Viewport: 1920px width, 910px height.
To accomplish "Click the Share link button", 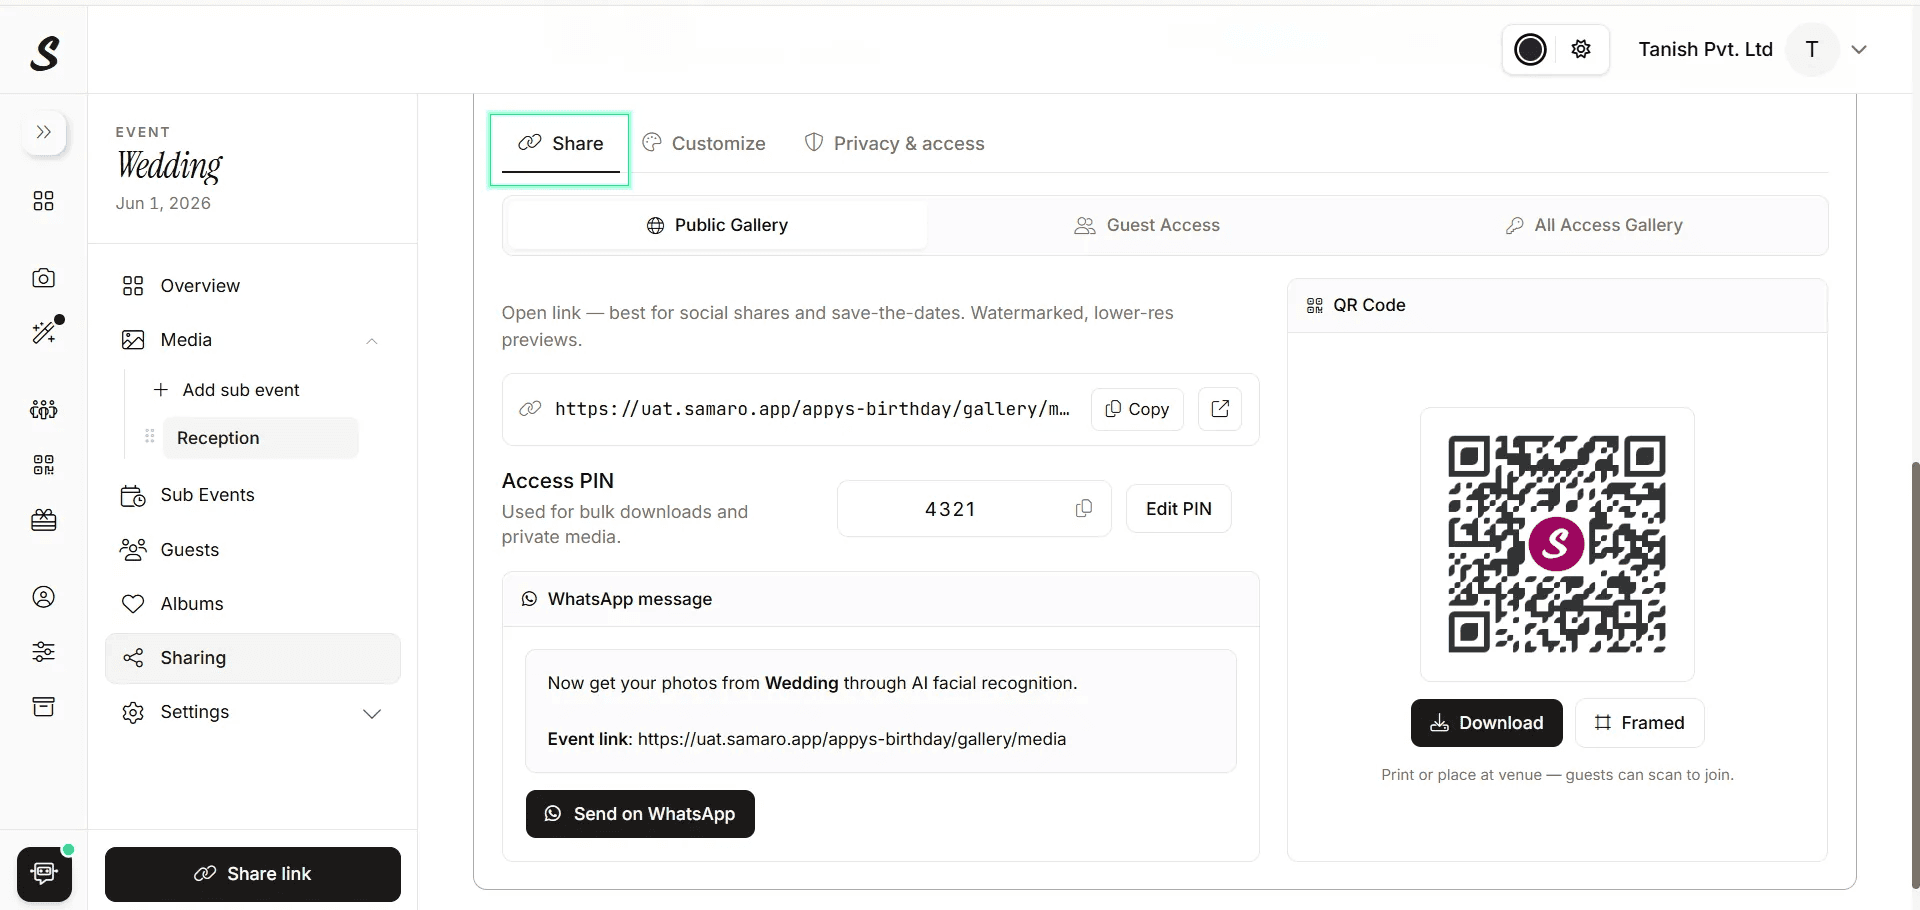I will (x=253, y=874).
